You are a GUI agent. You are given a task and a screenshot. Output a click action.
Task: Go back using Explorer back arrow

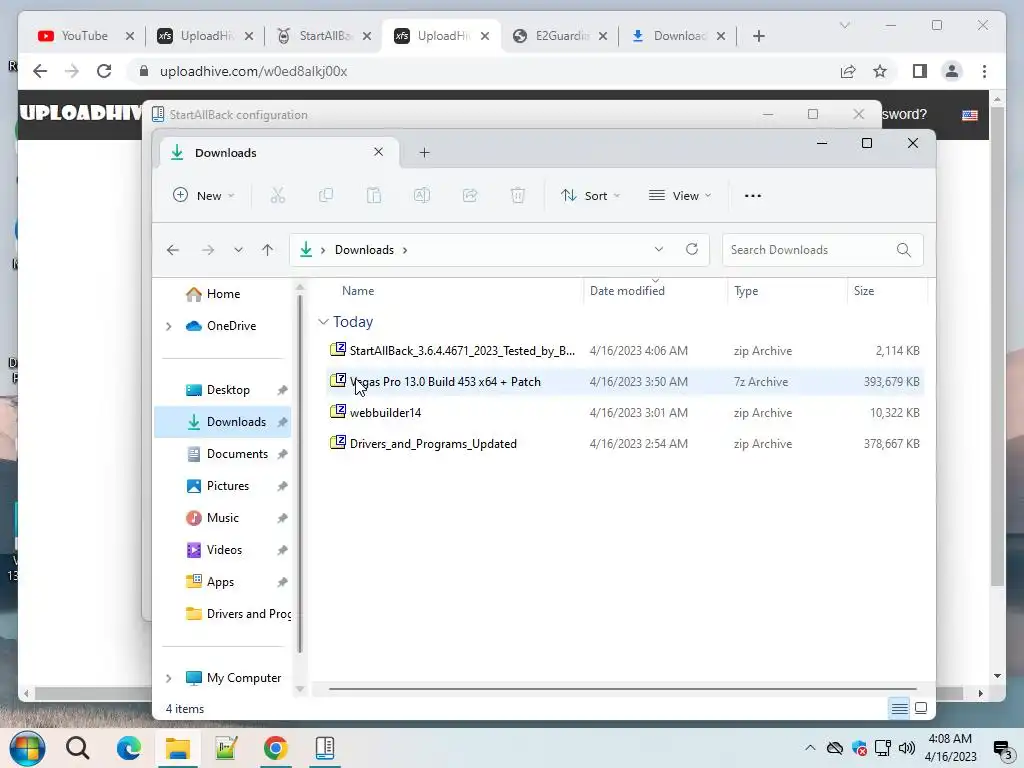(173, 249)
